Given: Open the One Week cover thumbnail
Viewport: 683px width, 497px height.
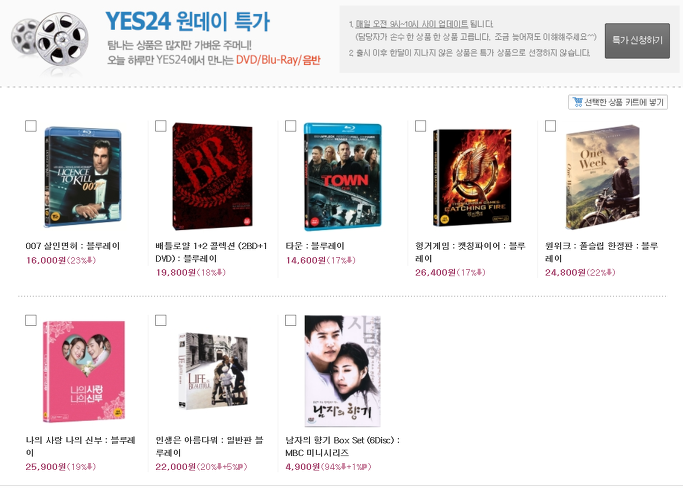Looking at the screenshot, I should [602, 177].
